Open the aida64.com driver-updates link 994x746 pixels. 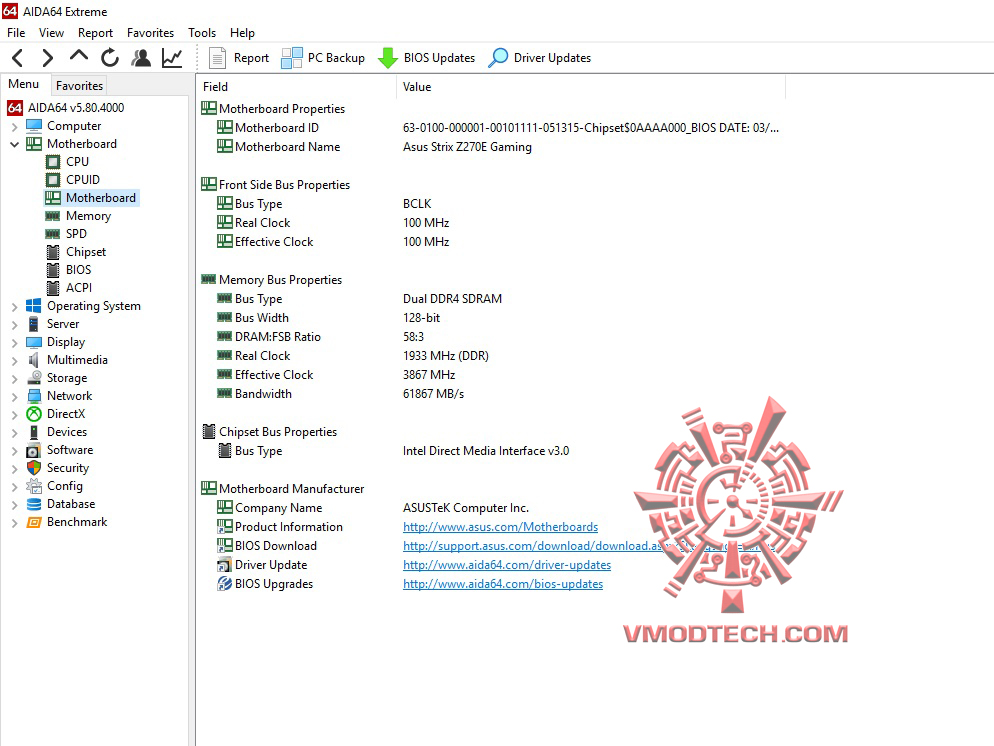[x=507, y=565]
